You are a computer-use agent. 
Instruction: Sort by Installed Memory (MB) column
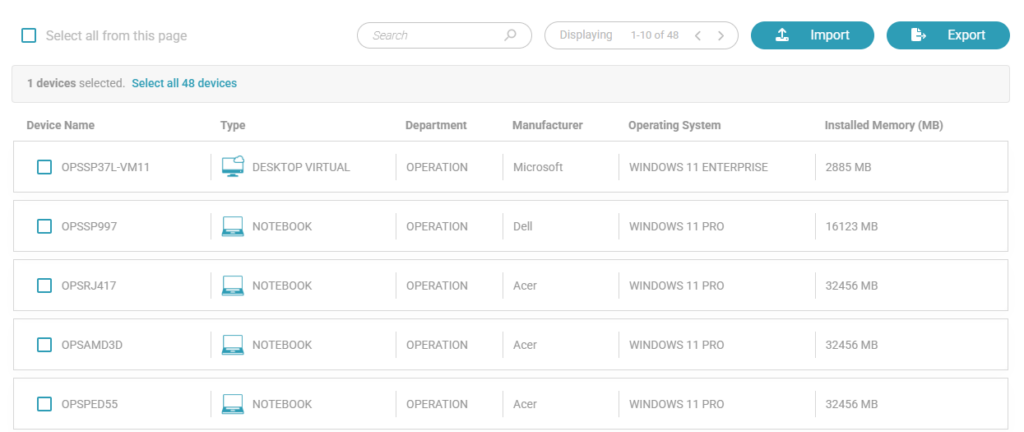pos(883,125)
